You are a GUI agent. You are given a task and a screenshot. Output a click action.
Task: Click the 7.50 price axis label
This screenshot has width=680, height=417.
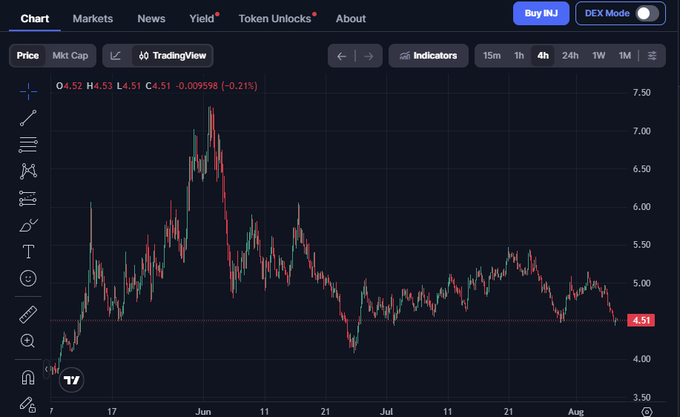pos(641,92)
